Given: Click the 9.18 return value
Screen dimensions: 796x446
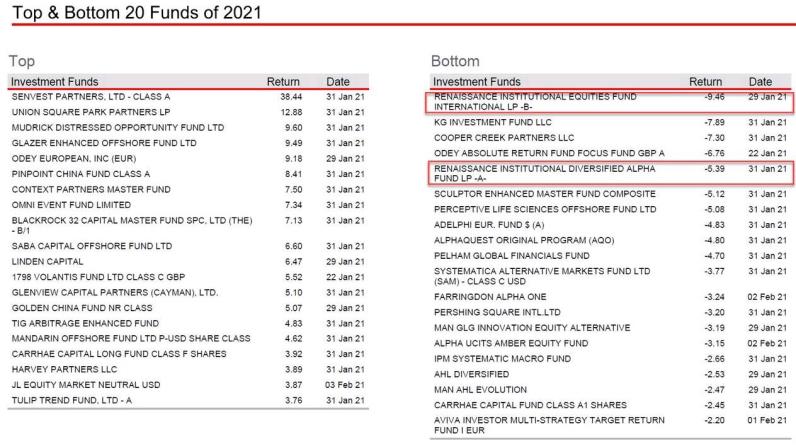Looking at the screenshot, I should click(x=293, y=158).
